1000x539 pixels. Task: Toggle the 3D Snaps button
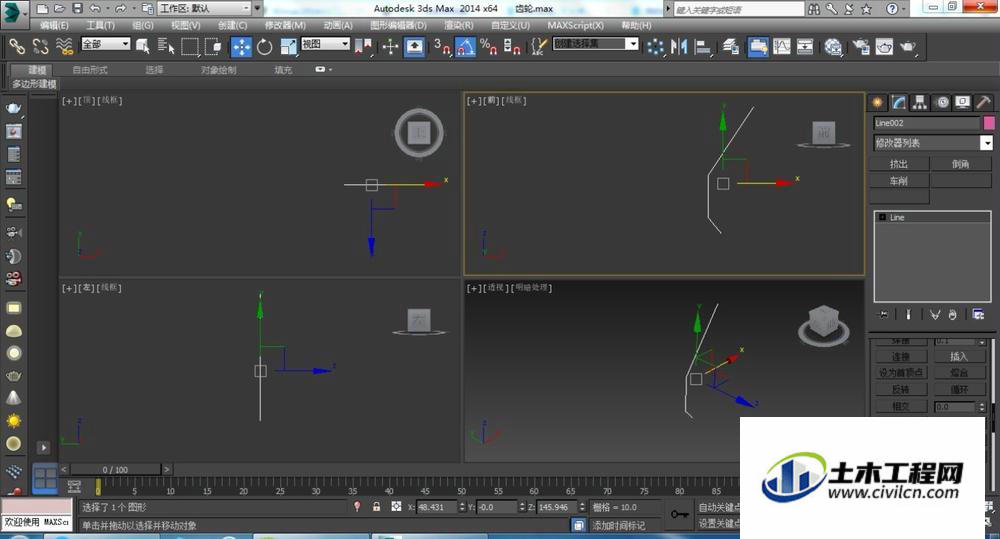tap(442, 46)
